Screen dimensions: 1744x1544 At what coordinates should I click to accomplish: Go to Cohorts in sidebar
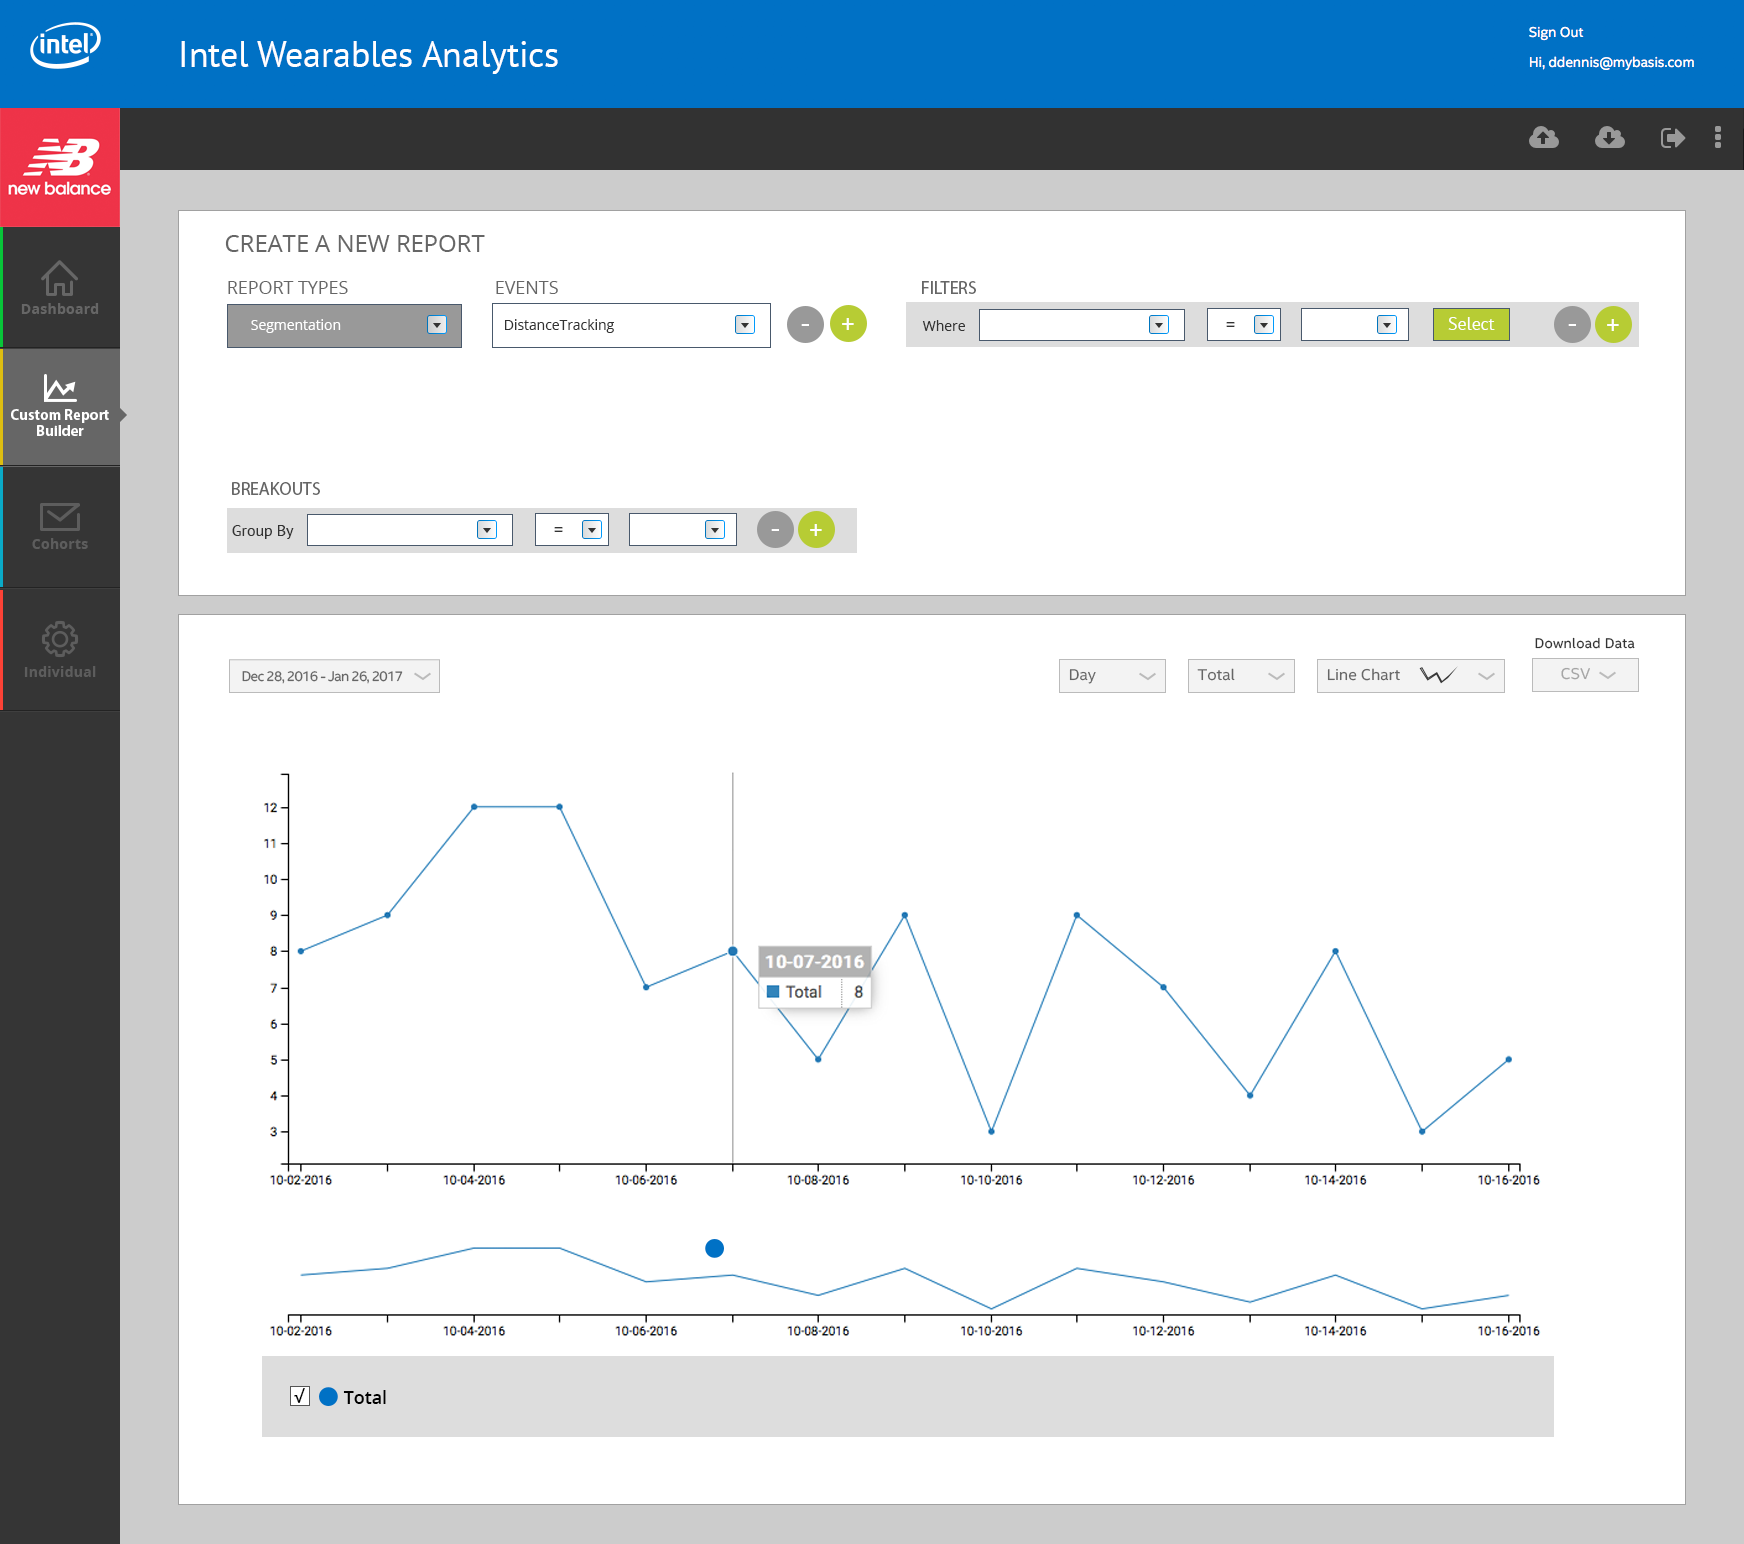60,527
